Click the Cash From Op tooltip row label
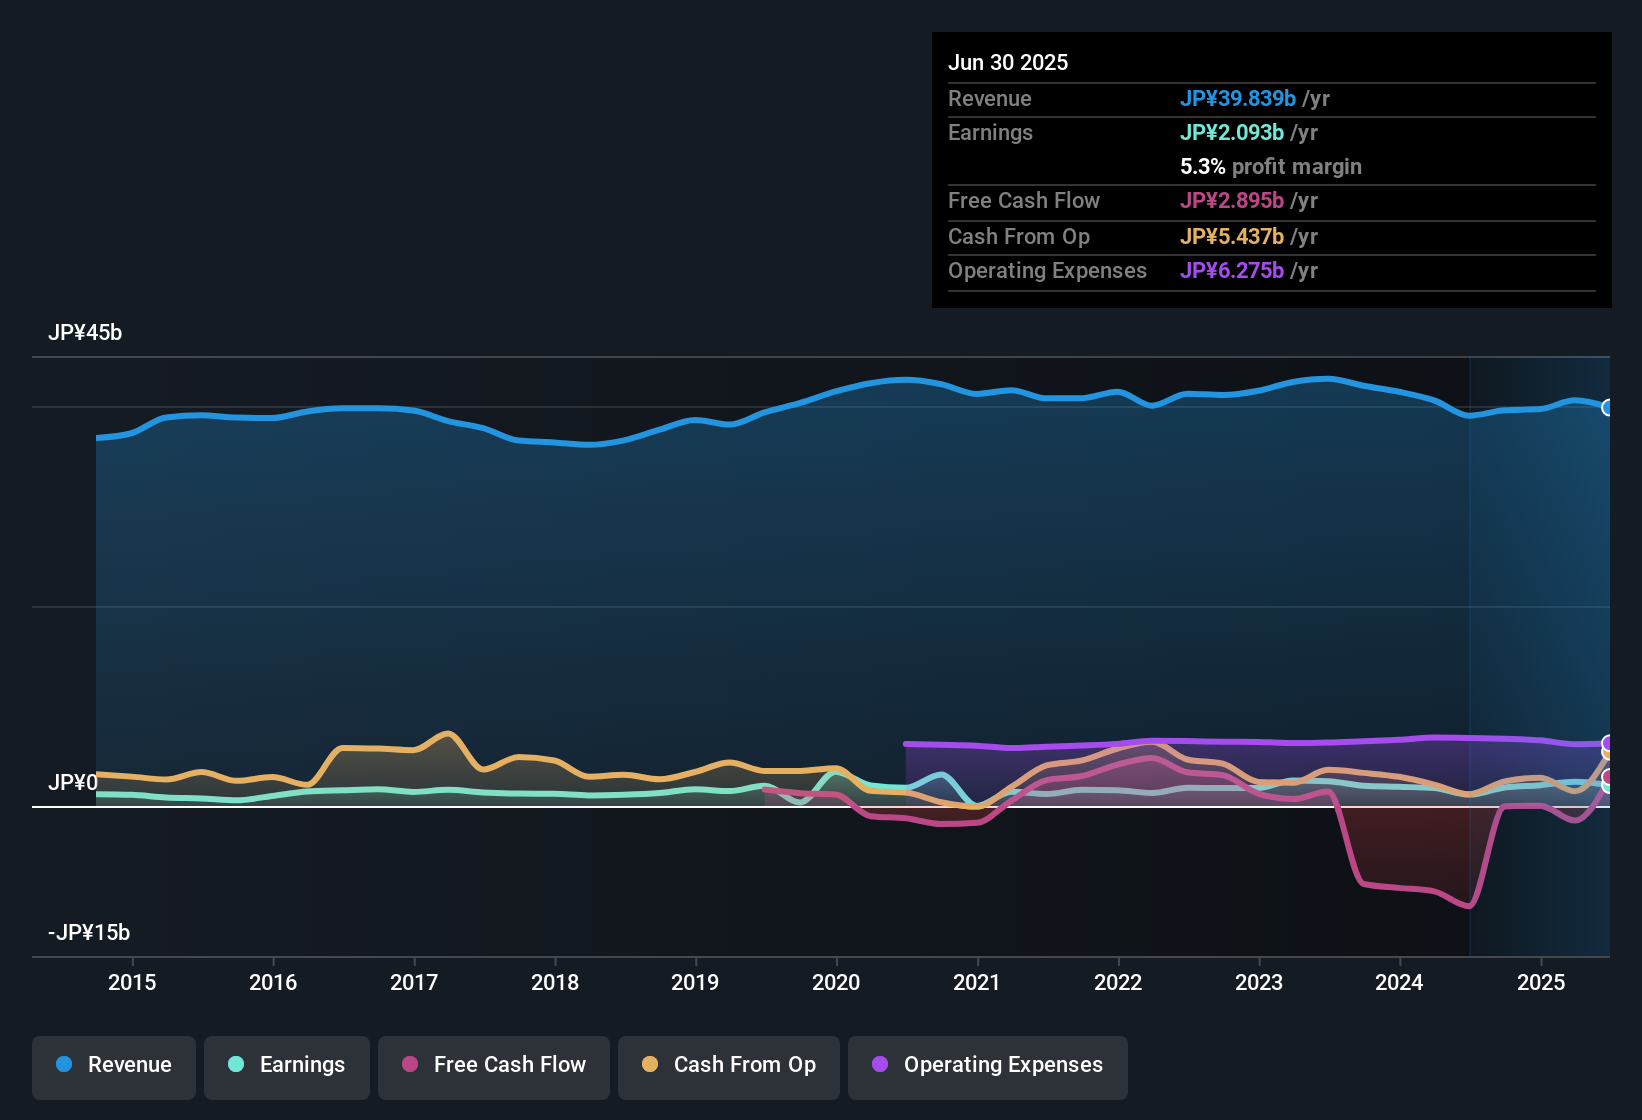Image resolution: width=1642 pixels, height=1120 pixels. click(x=1019, y=236)
